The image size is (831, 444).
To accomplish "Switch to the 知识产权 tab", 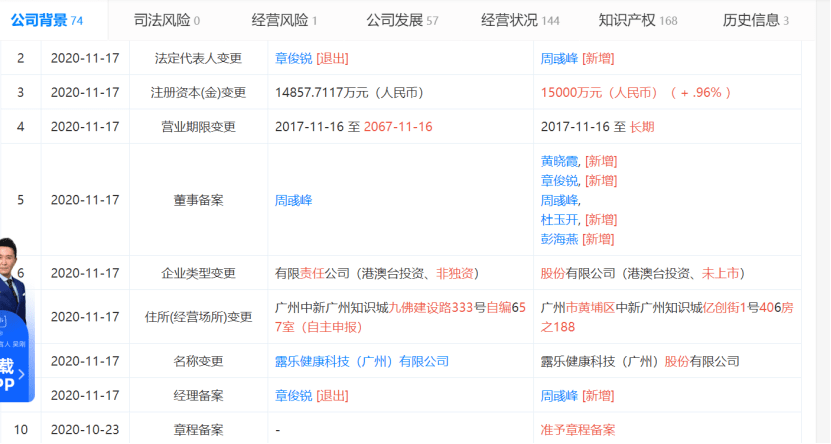I will click(x=638, y=21).
